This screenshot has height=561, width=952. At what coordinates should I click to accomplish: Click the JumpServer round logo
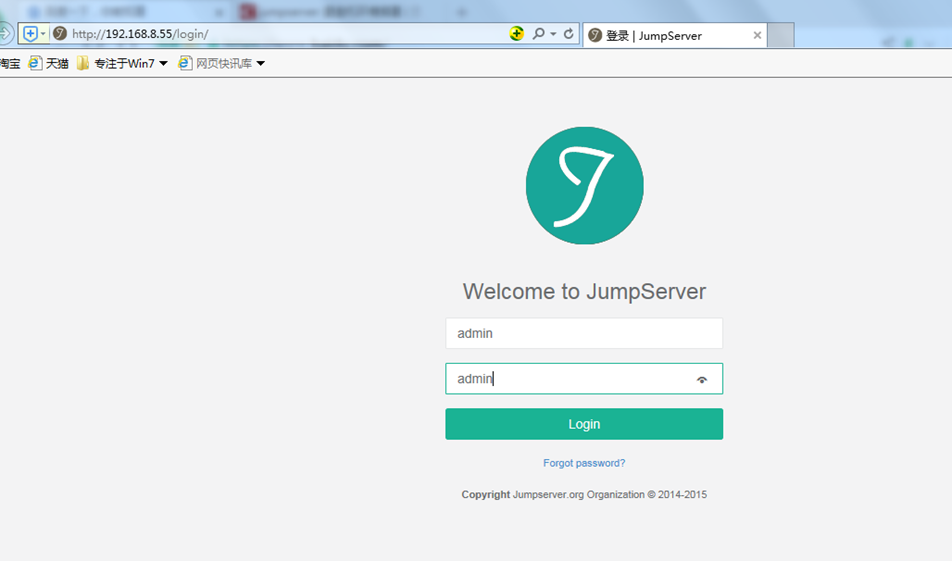[585, 186]
